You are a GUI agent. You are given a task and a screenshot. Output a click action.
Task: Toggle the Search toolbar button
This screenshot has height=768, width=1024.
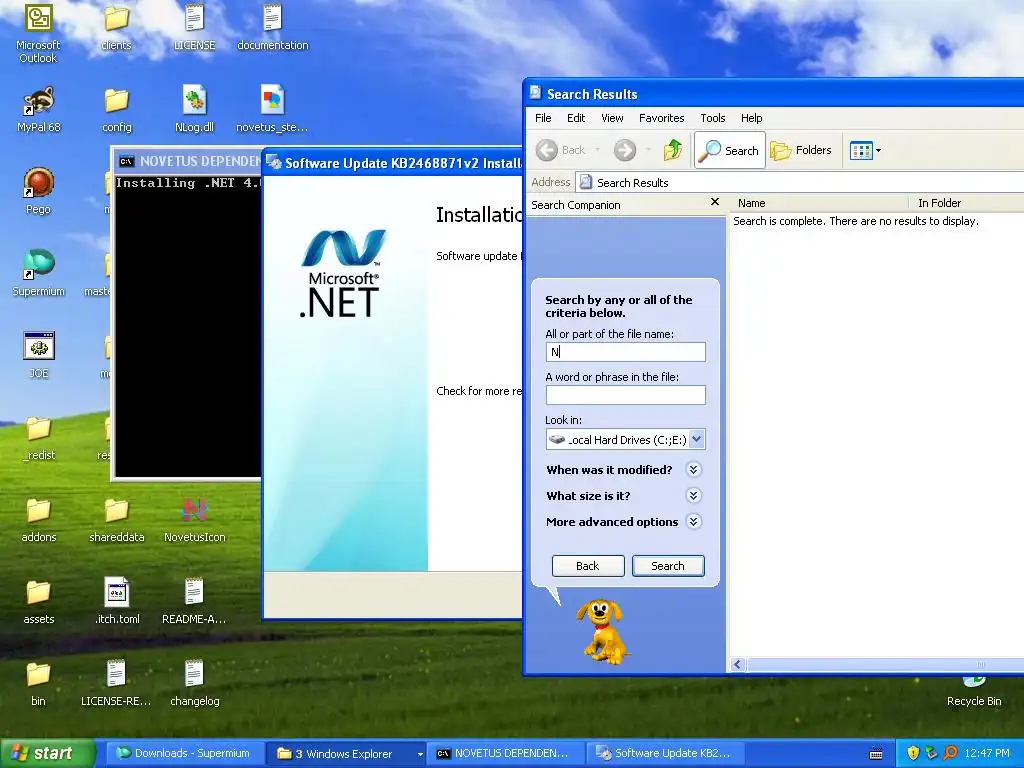coord(729,150)
